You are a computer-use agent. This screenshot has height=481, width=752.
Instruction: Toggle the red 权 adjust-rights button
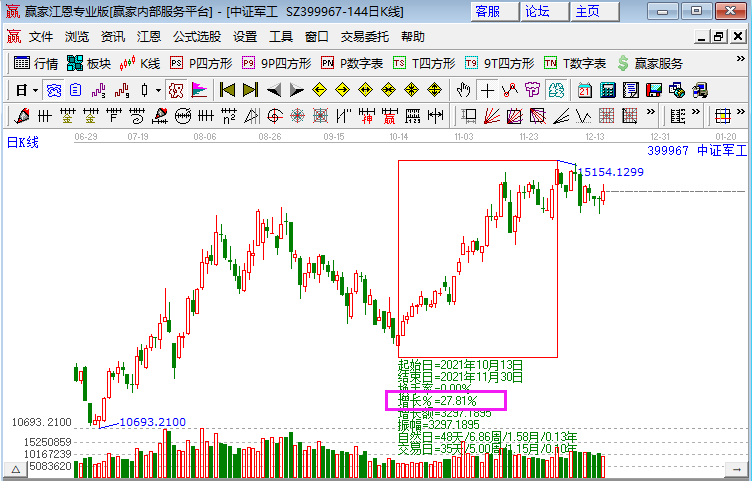(176, 90)
